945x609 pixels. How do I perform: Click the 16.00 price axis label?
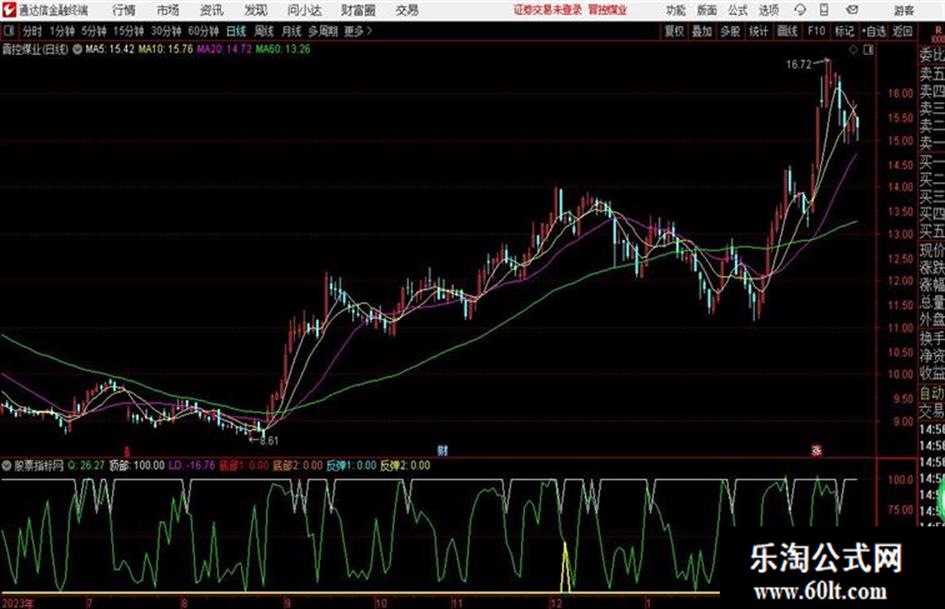click(900, 93)
